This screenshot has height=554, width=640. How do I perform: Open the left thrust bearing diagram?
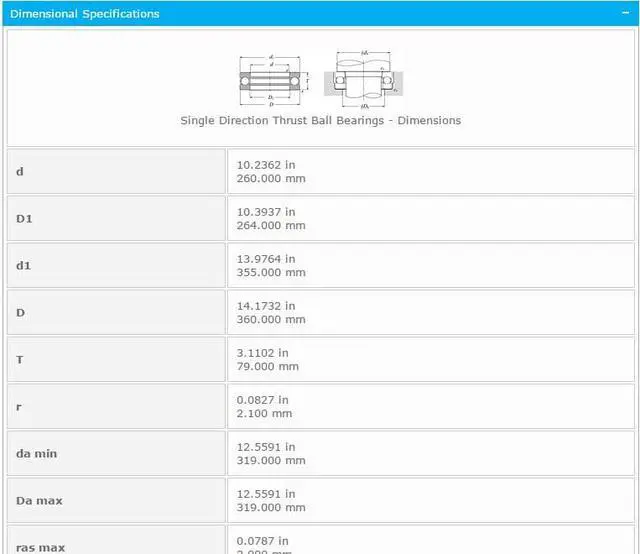pos(273,78)
